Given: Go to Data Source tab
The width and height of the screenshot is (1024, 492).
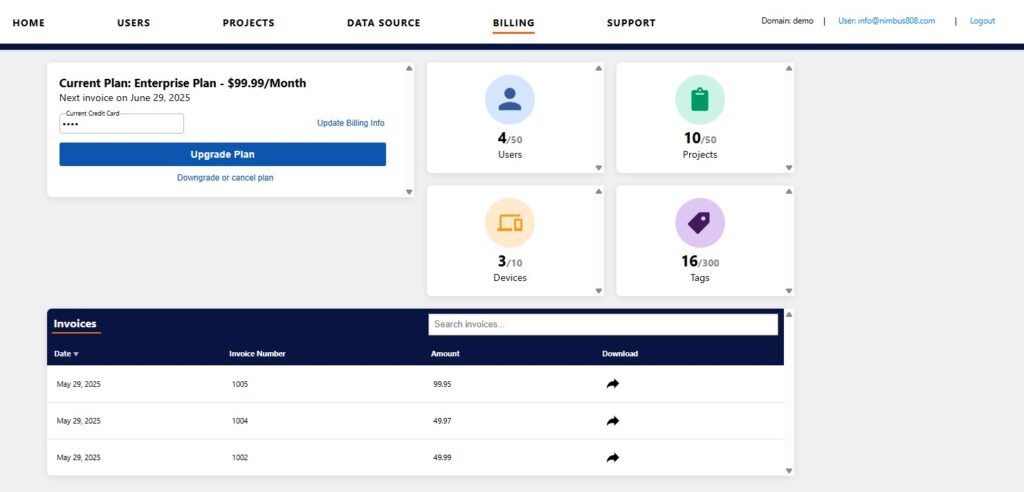Looking at the screenshot, I should click(x=383, y=23).
